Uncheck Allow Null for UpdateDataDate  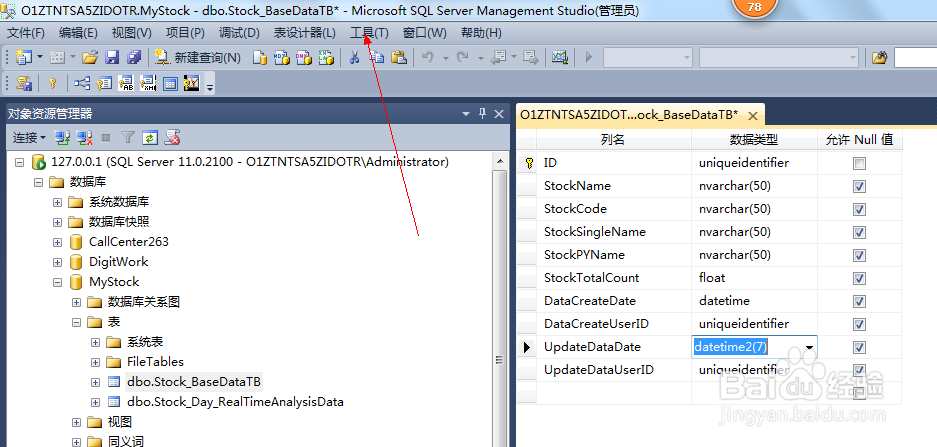(859, 347)
